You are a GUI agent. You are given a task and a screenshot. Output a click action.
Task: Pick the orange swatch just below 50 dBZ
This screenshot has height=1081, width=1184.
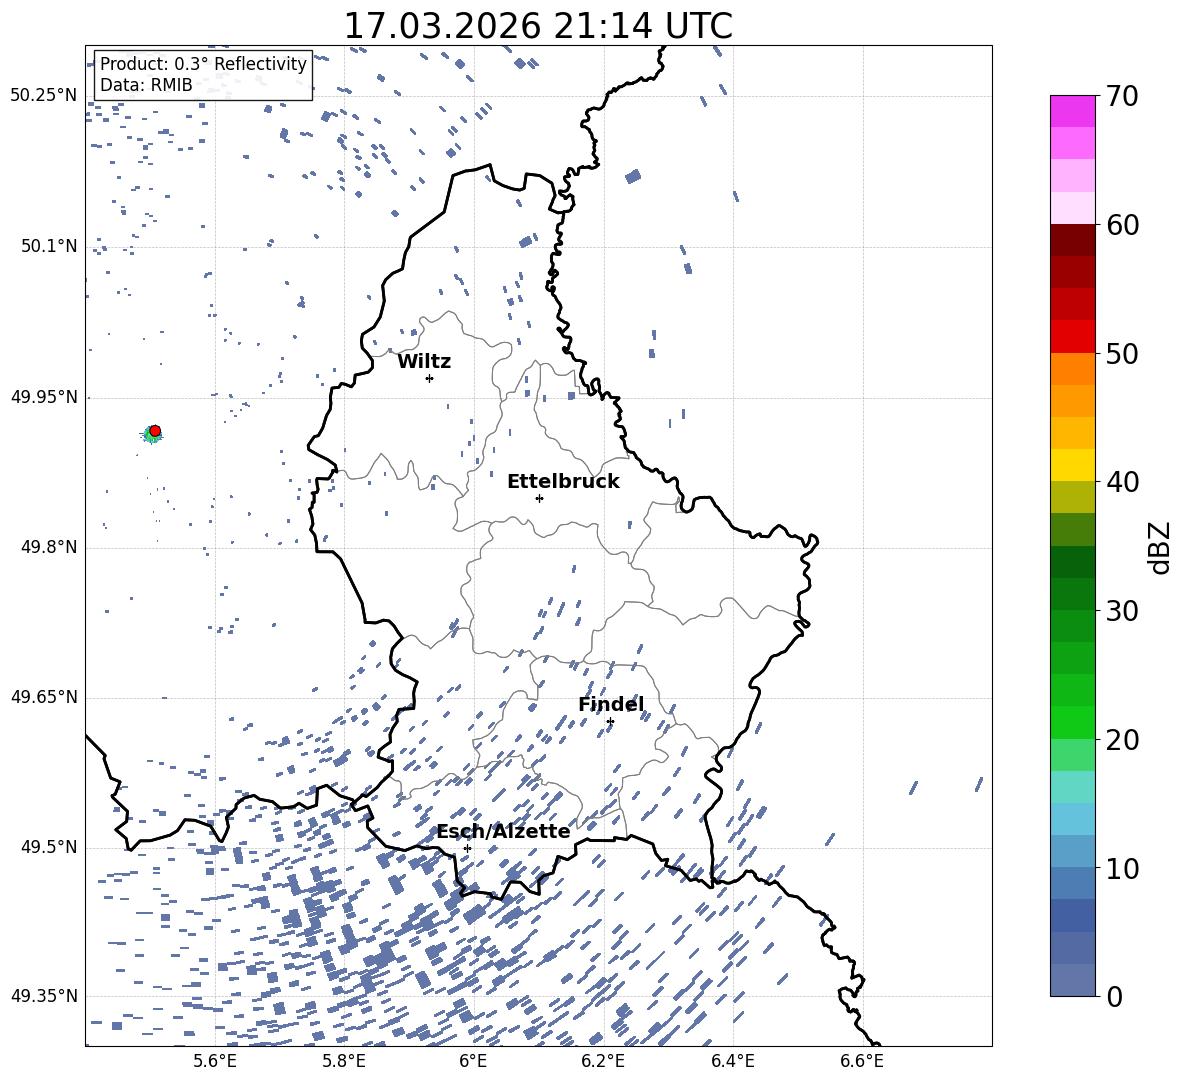coord(1073,369)
